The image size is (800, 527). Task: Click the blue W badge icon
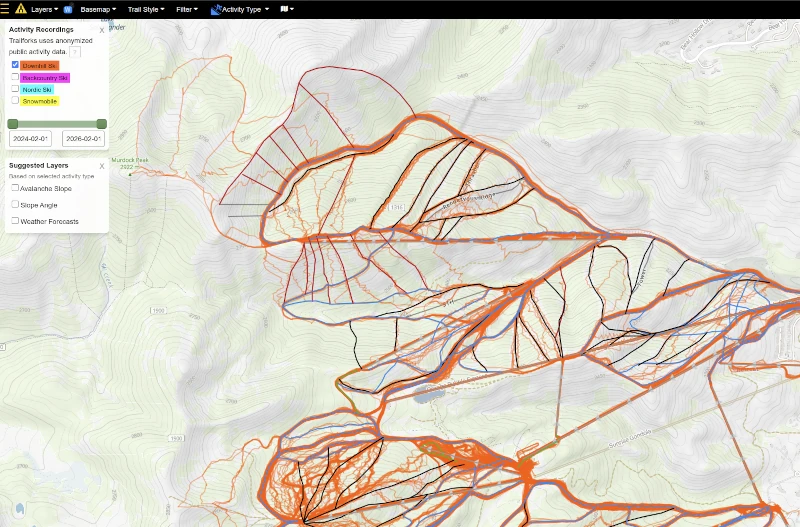68,9
